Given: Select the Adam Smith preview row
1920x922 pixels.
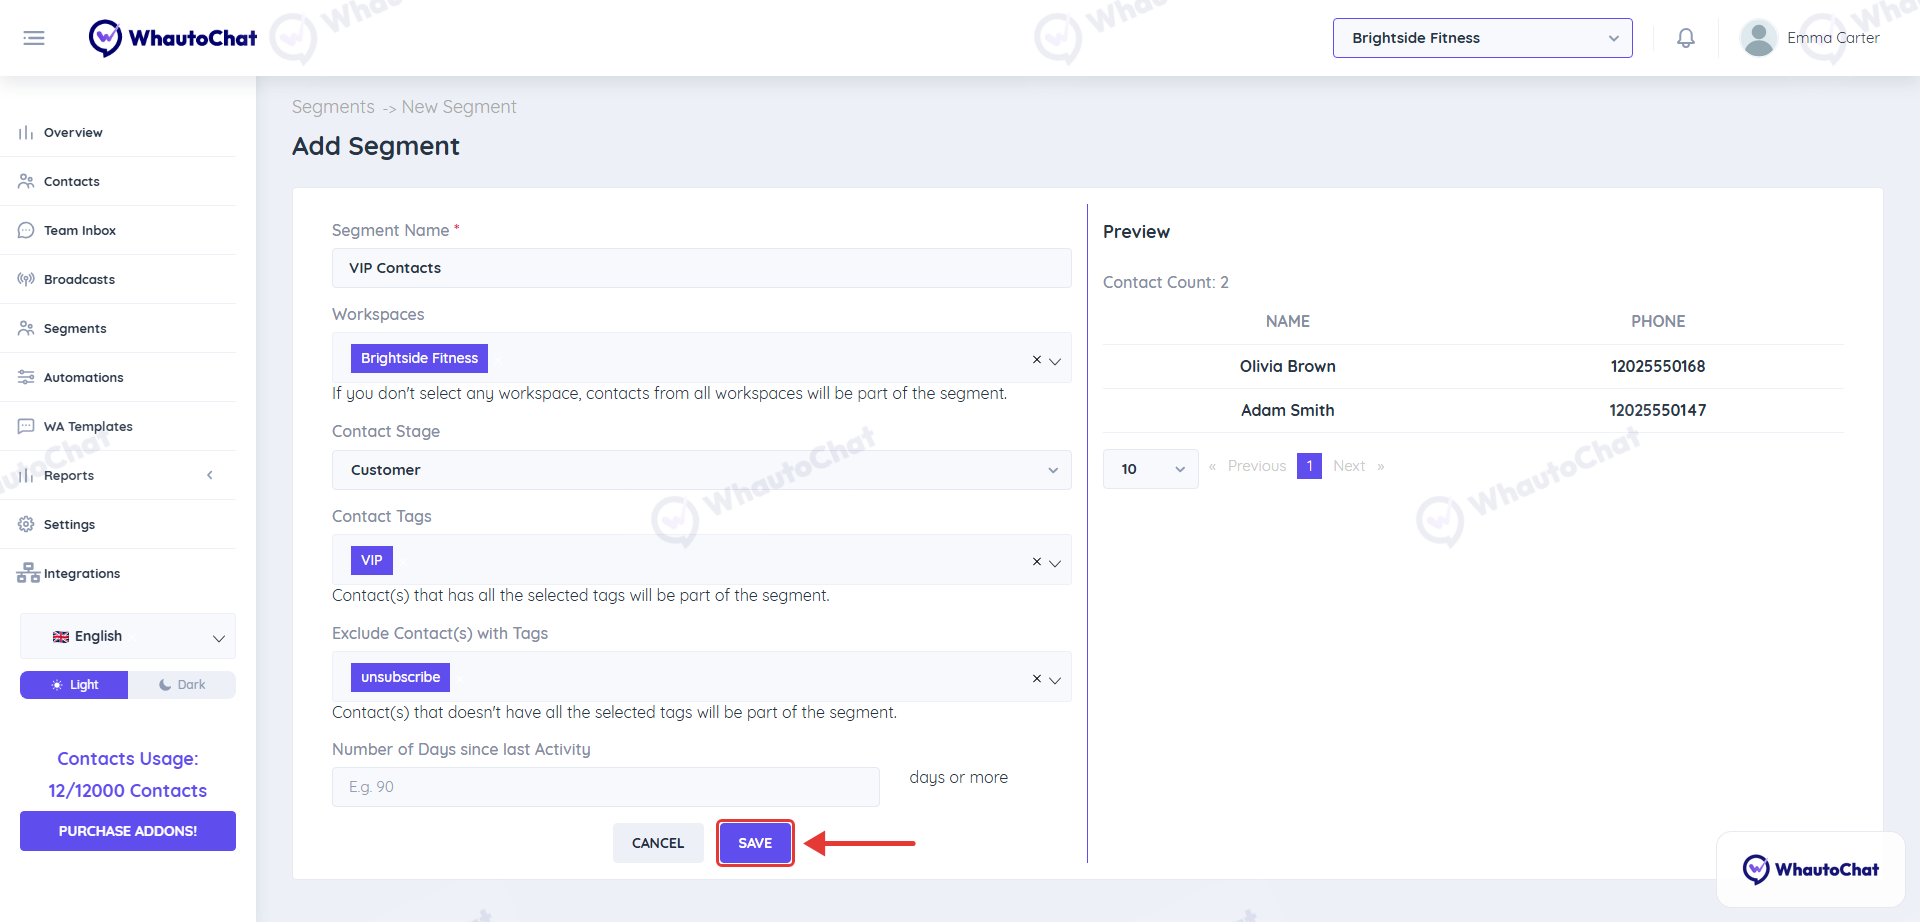Looking at the screenshot, I should (1473, 410).
